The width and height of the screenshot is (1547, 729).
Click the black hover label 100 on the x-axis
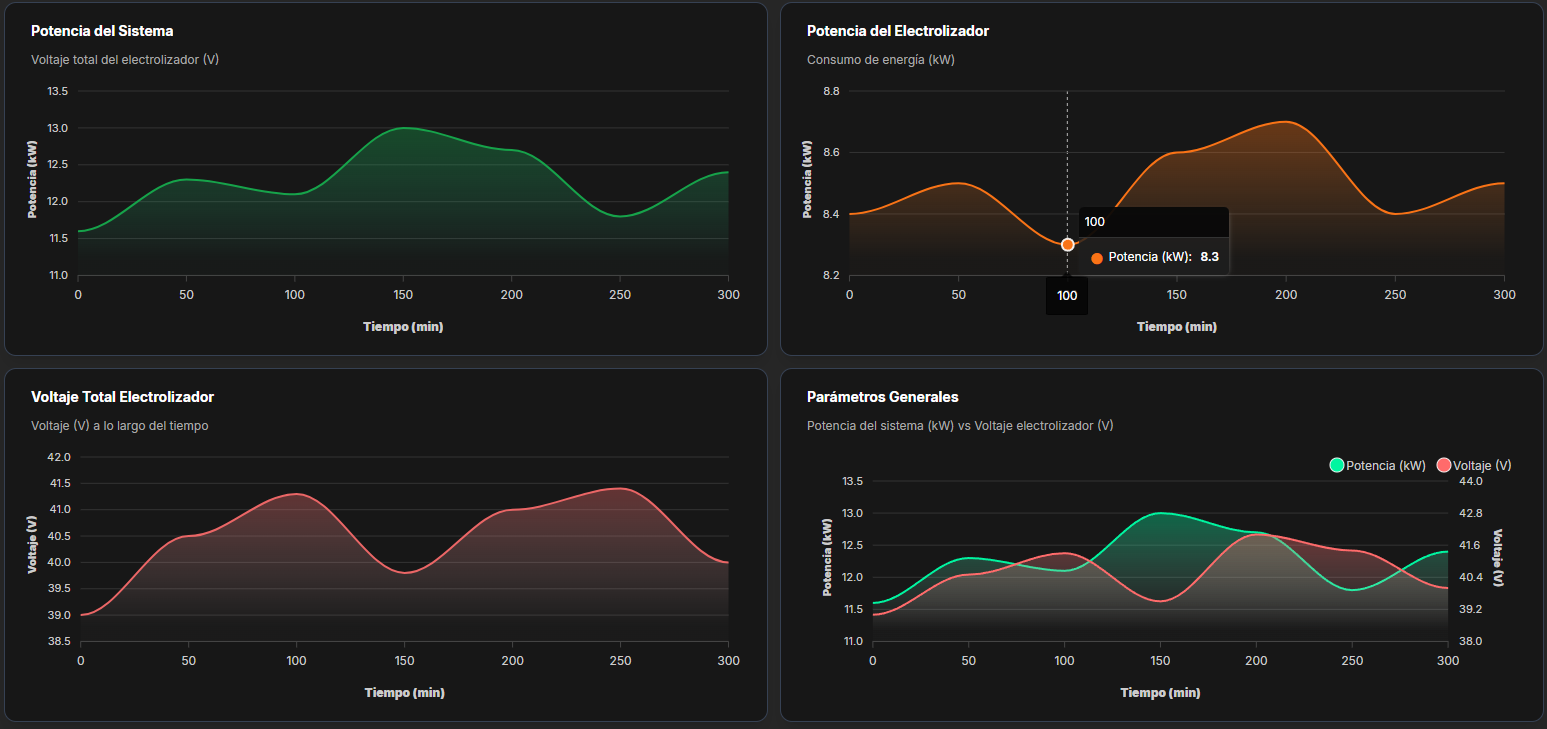(1067, 296)
